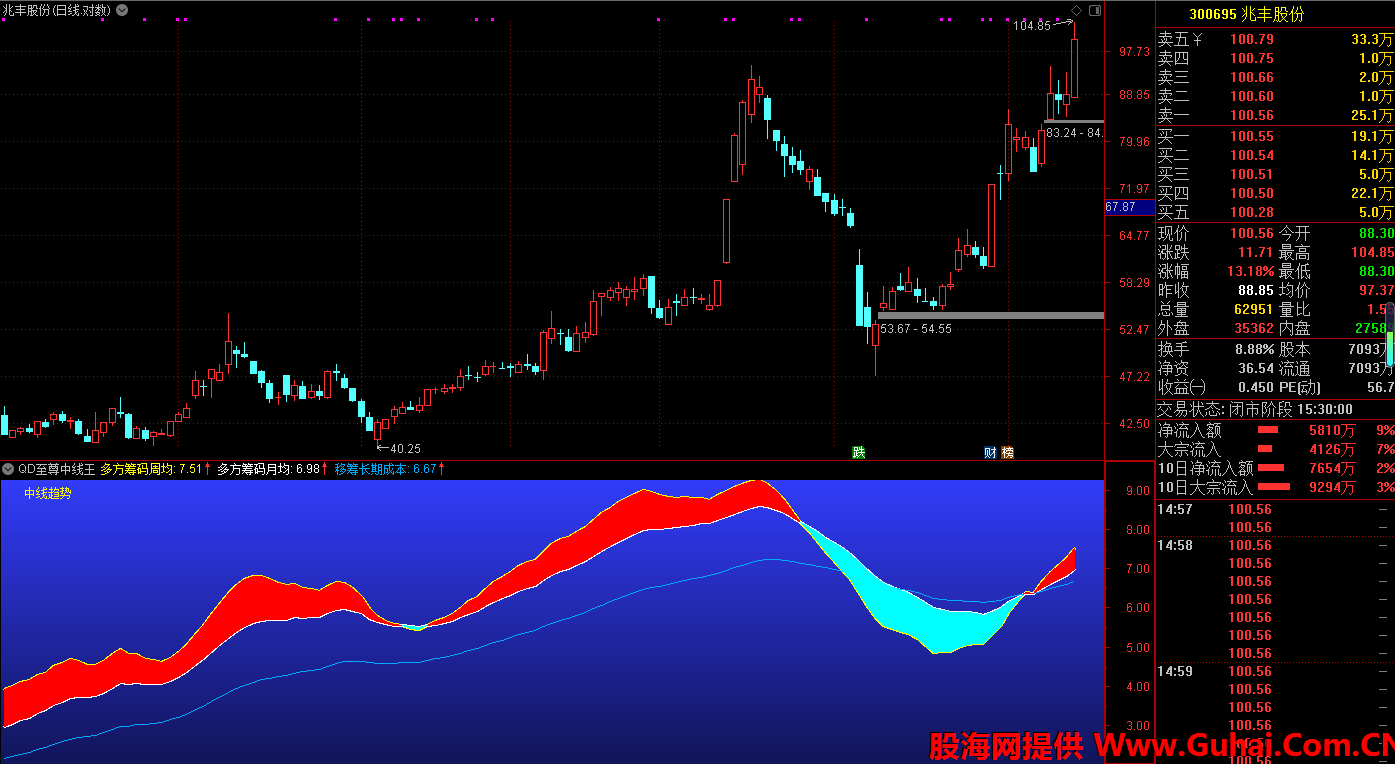This screenshot has height=764, width=1395.
Task: Click the green 跌 marker badge
Action: coord(858,452)
